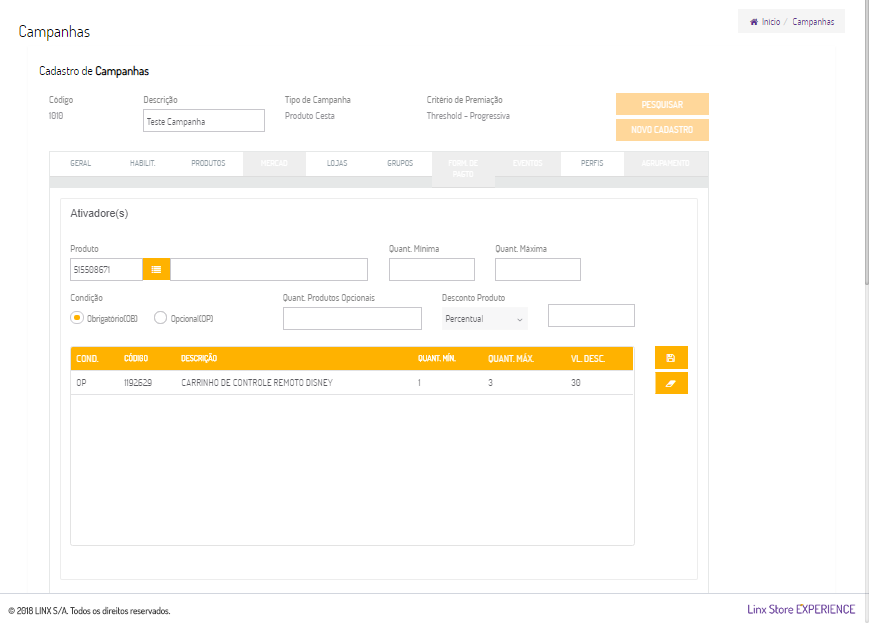Go to the Lojas tab
This screenshot has height=623, width=869.
coord(337,163)
